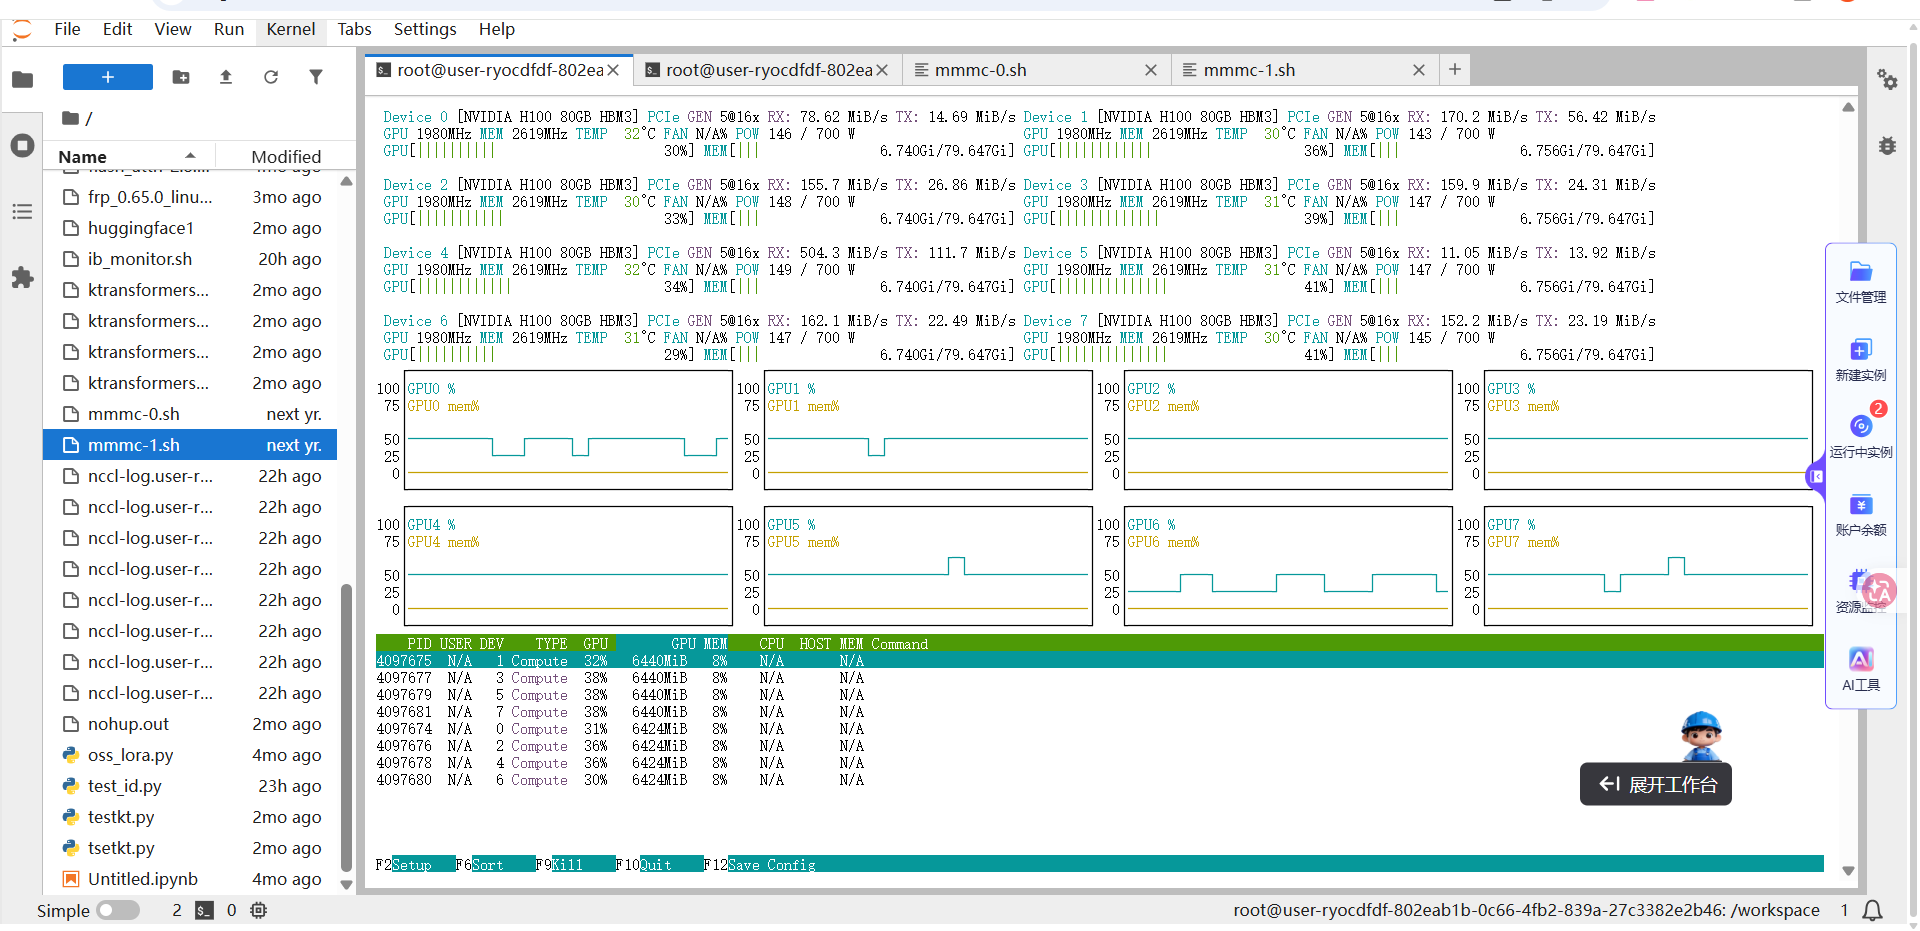Click the blue new launcher plus button
This screenshot has height=931, width=1920.
(107, 77)
